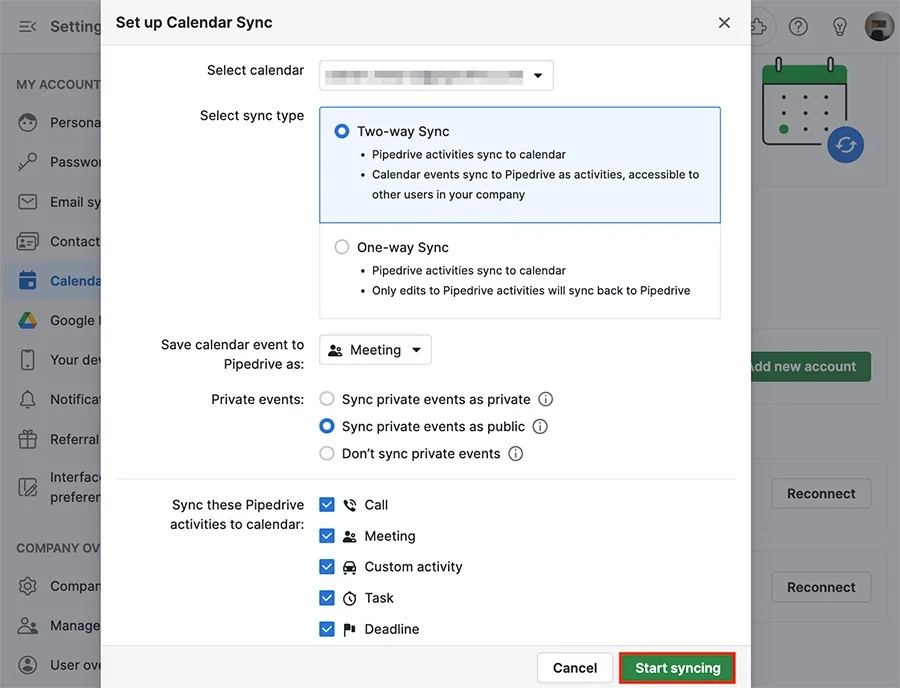Uncheck the Call activity checkbox
Viewport: 900px width, 688px height.
[x=327, y=505]
